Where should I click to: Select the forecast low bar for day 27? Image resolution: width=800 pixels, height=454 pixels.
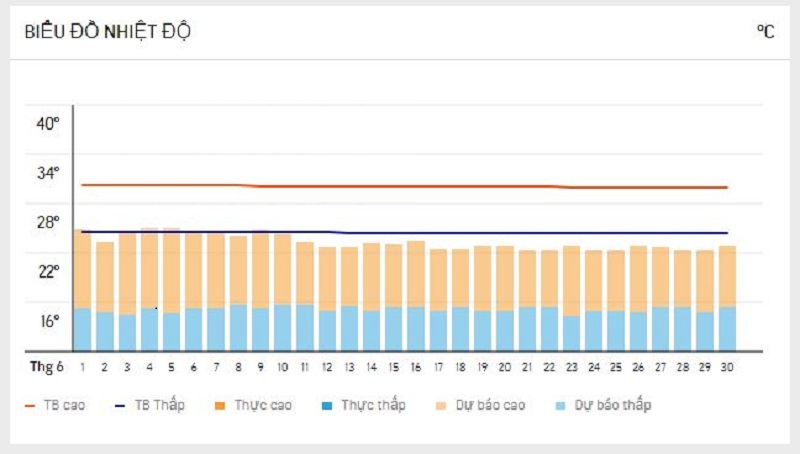[x=660, y=329]
